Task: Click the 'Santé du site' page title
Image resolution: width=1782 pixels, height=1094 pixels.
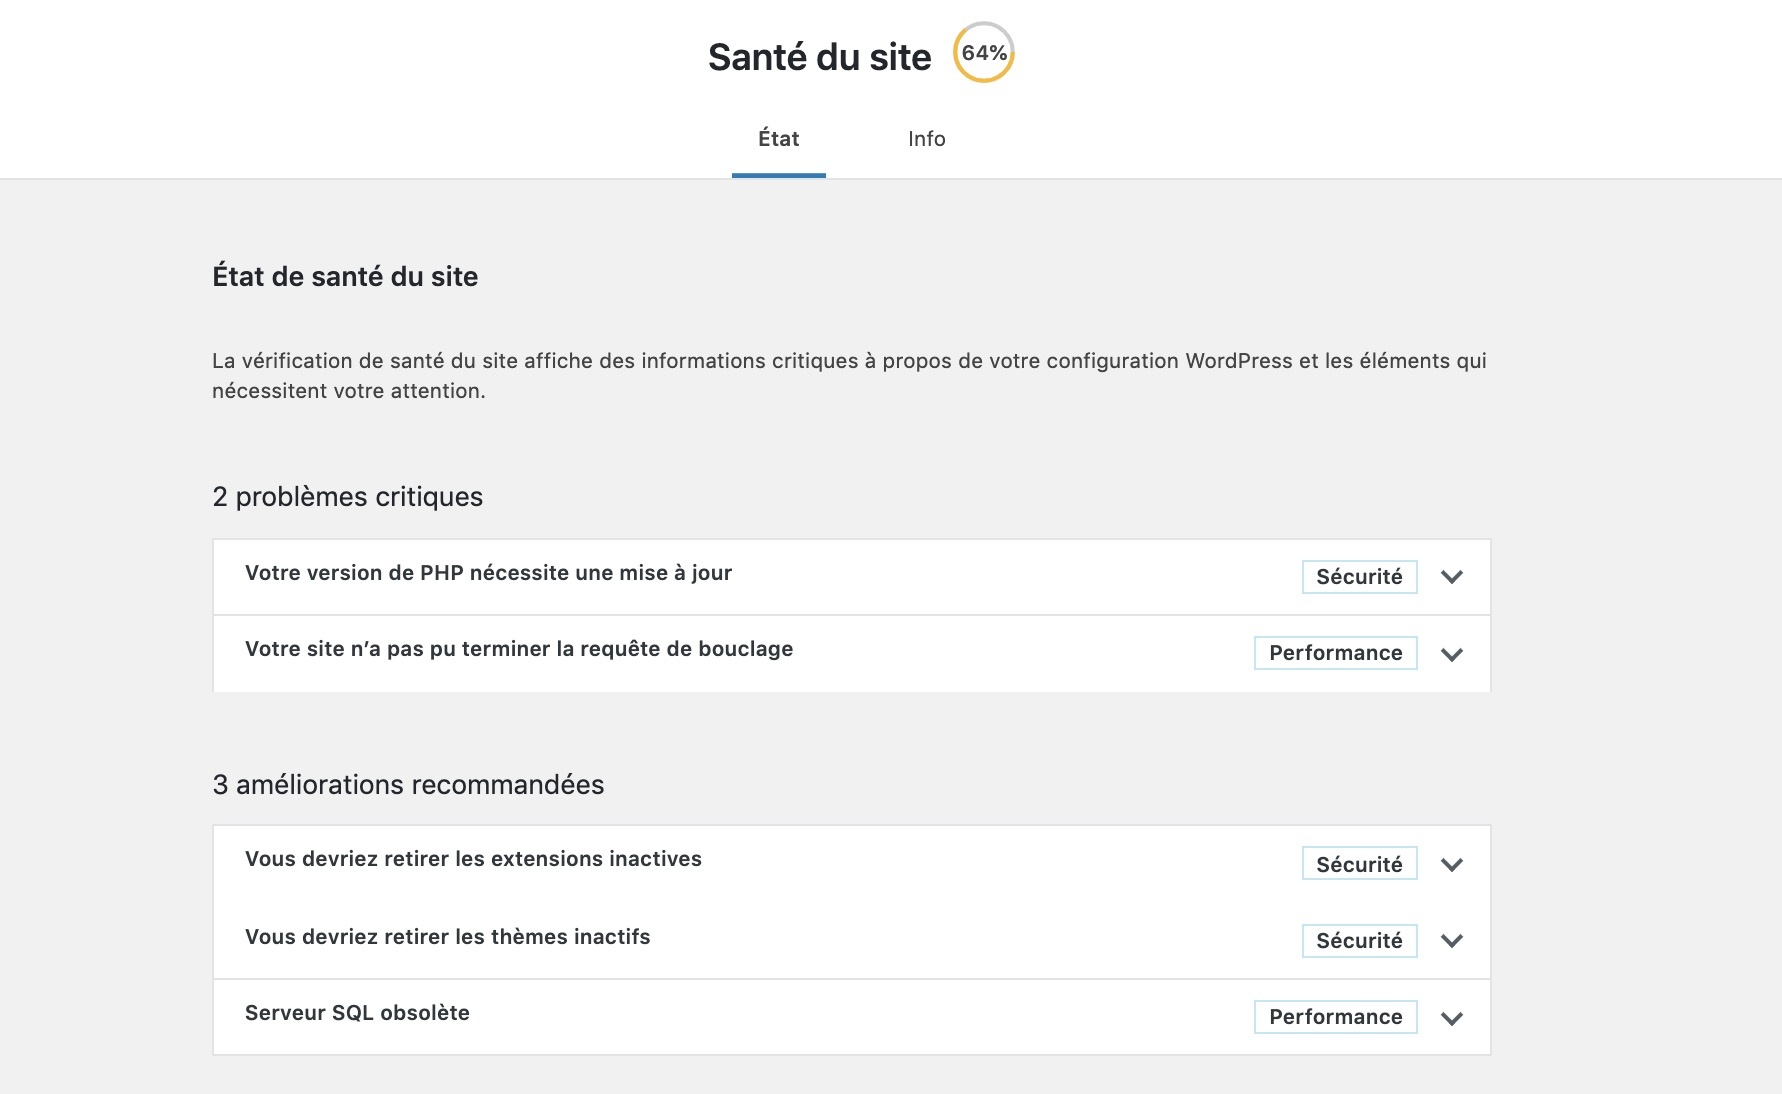Action: click(x=819, y=57)
